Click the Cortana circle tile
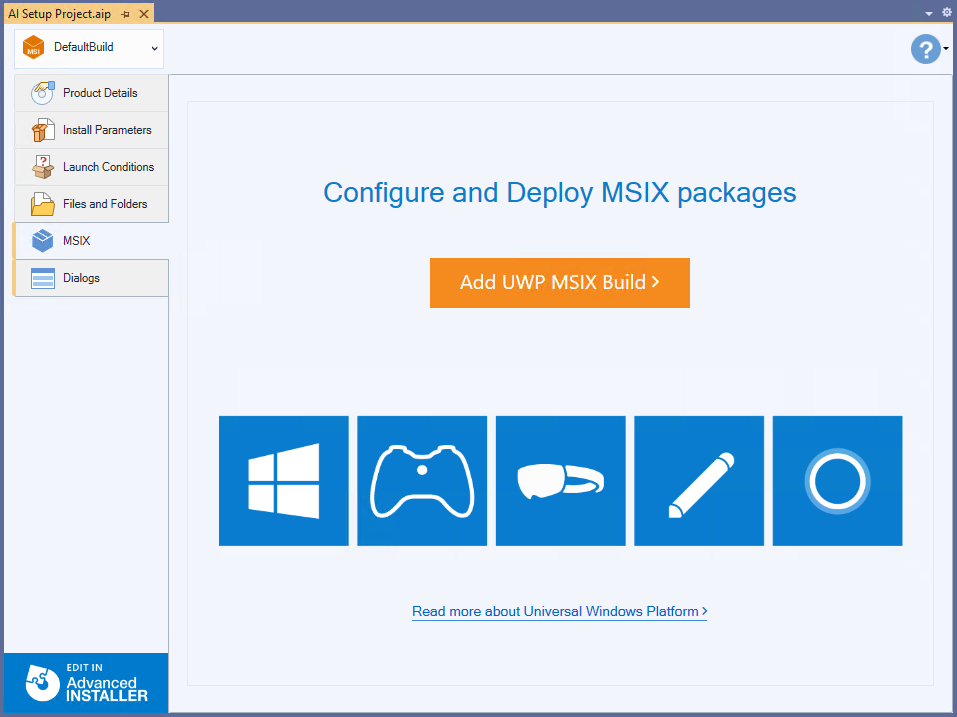 [x=837, y=481]
